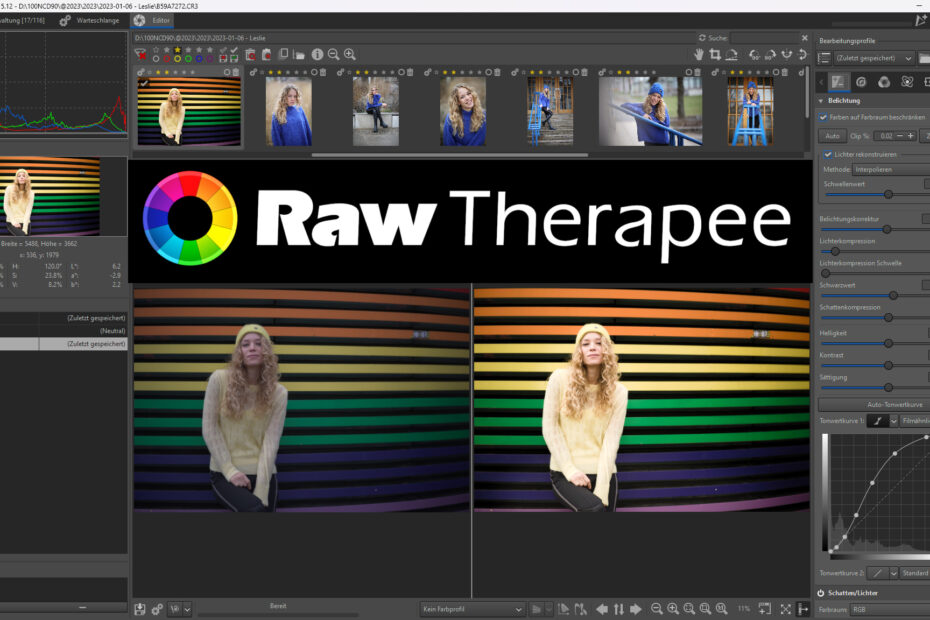Image resolution: width=930 pixels, height=620 pixels.
Task: Save current image using the bottom-left icon
Action: point(140,609)
